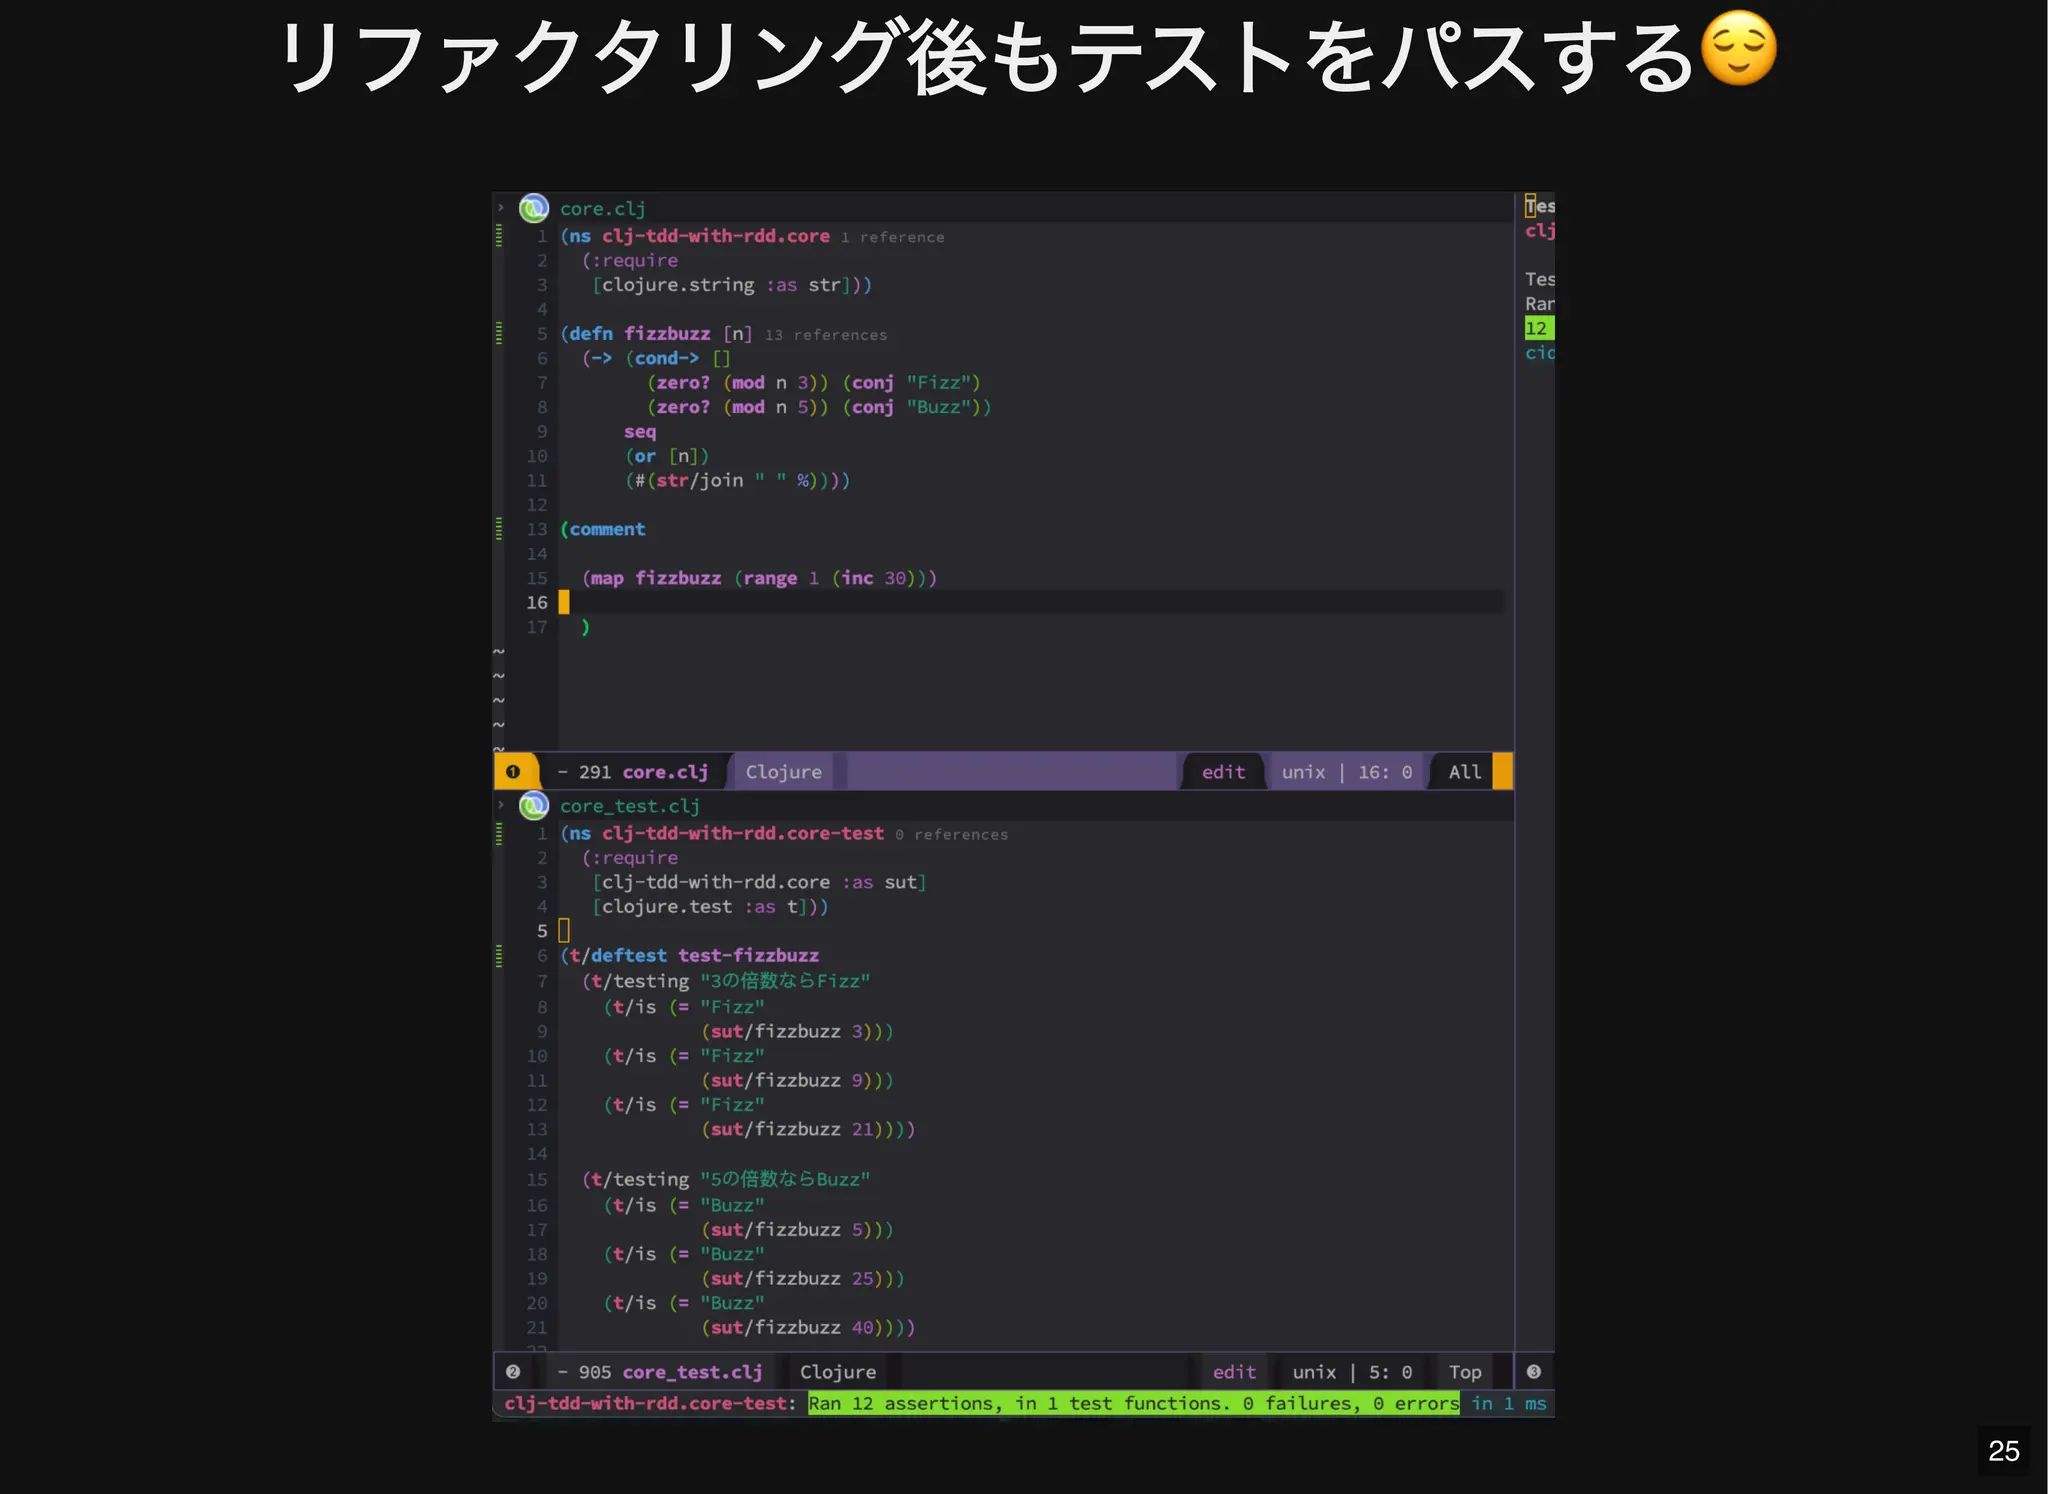Click '(sut/fizzbuzz 25)' call
Screen dimensions: 2048x1494
click(792, 1279)
